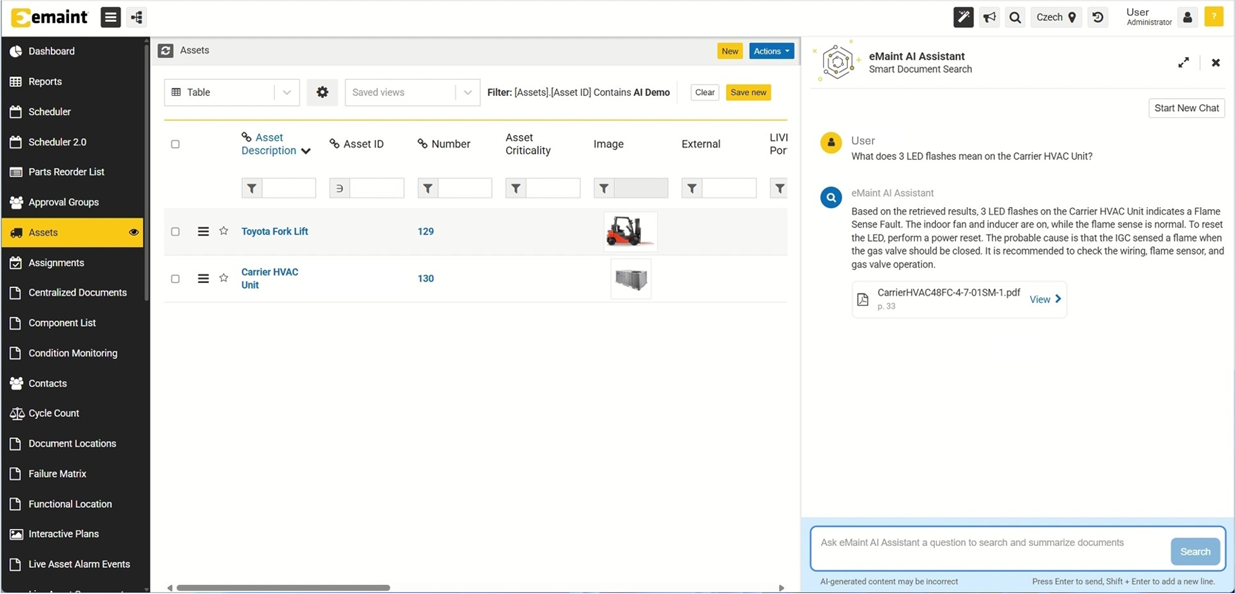Star the Carrier HVAC Unit row
The width and height of the screenshot is (1235, 594).
click(x=224, y=278)
